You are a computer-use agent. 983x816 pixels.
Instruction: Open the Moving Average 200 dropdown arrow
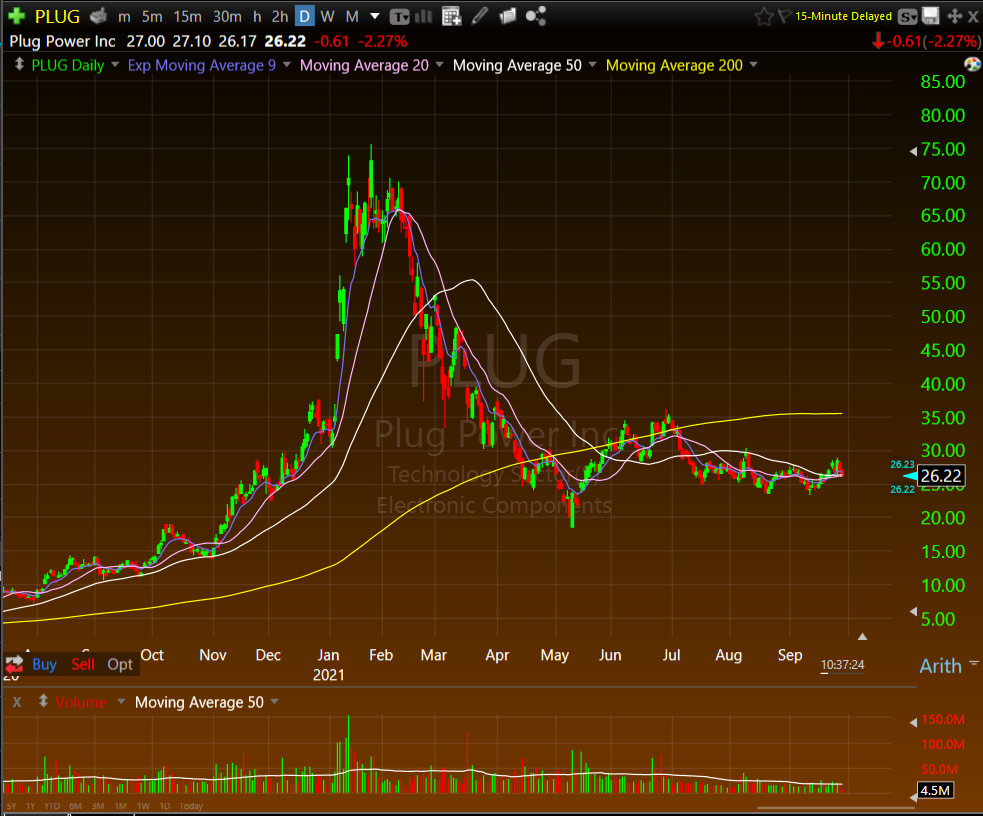(754, 65)
